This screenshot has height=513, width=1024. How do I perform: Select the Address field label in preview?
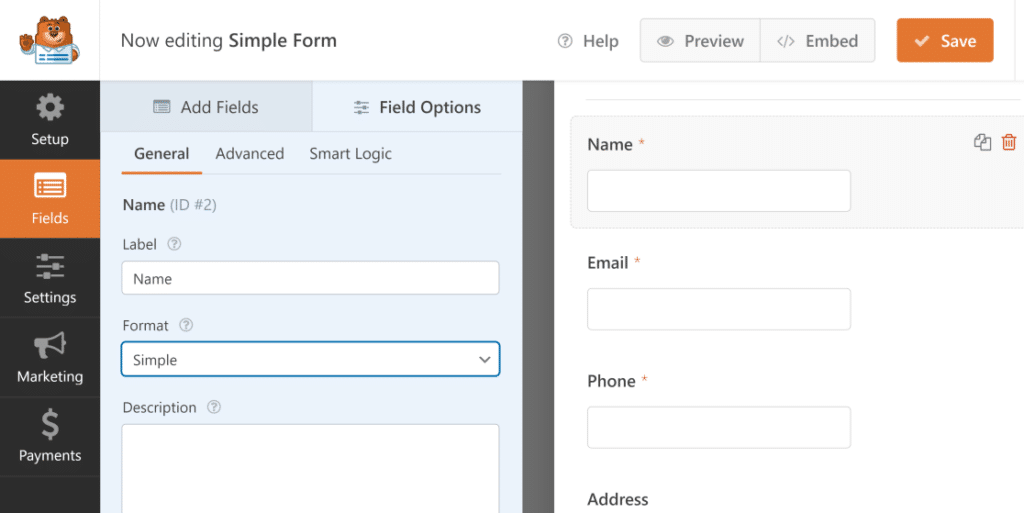click(618, 499)
